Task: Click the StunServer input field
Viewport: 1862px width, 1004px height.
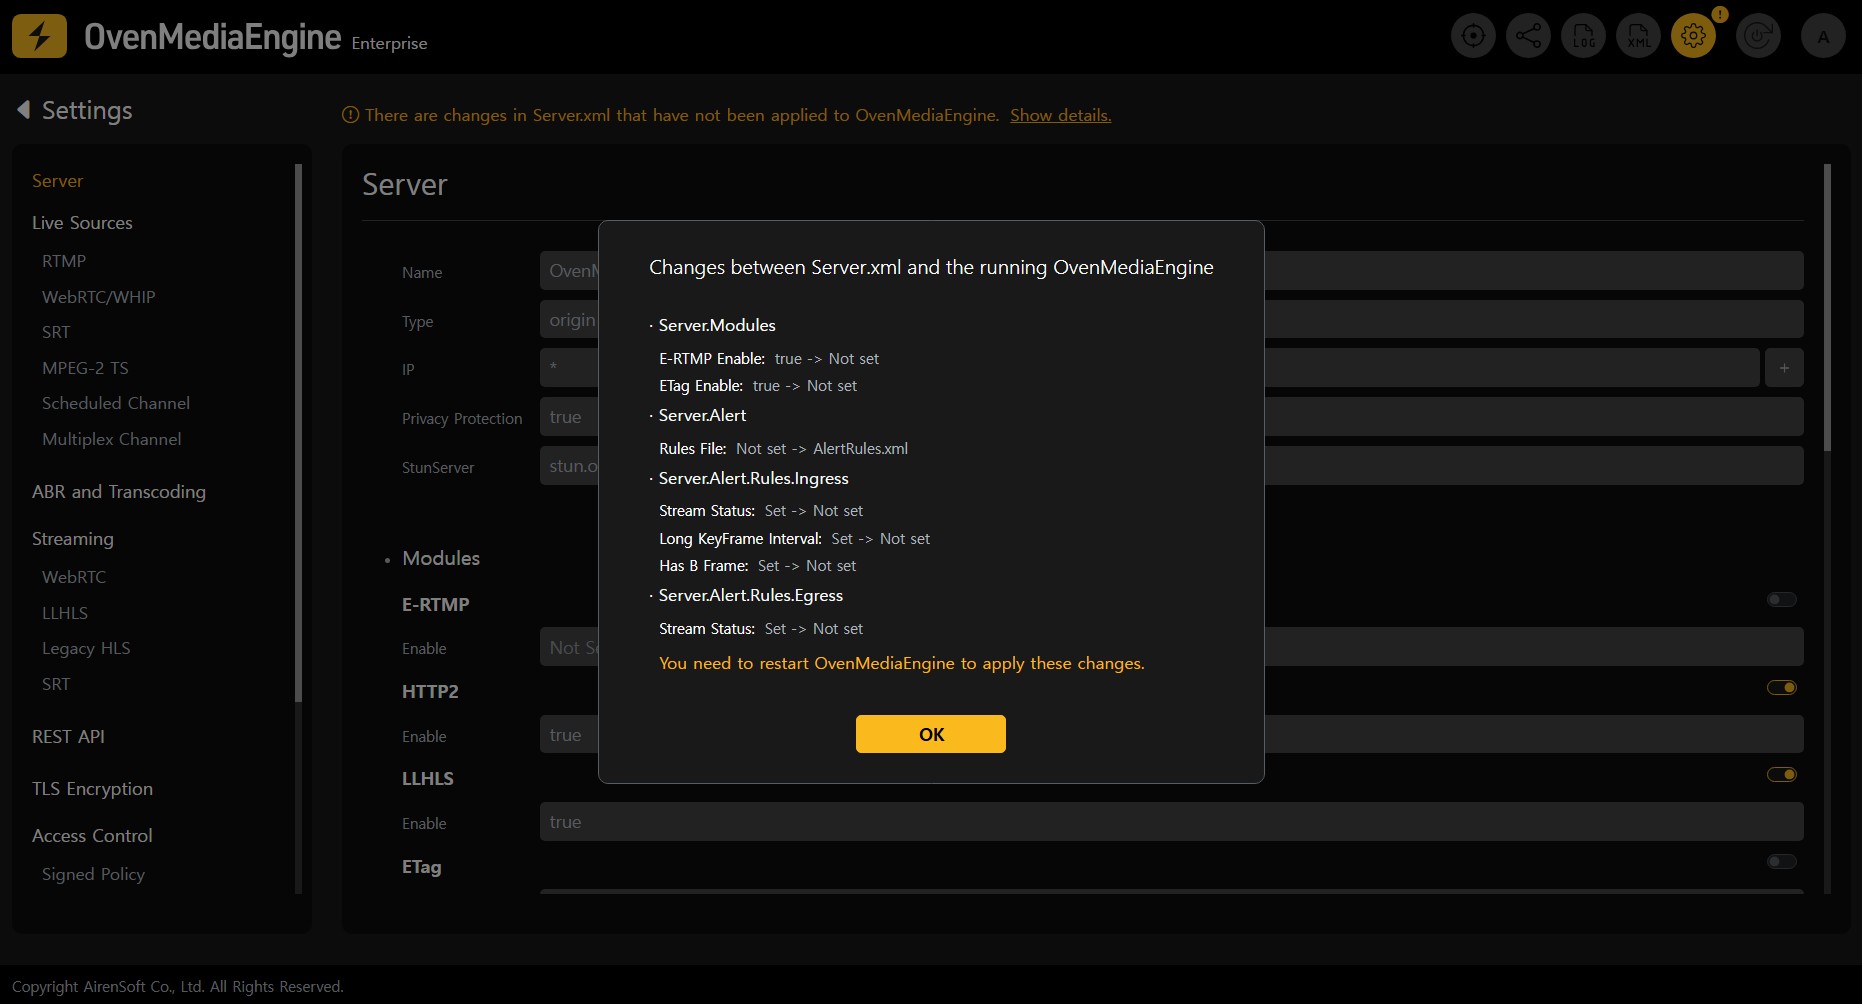Action: [1172, 466]
